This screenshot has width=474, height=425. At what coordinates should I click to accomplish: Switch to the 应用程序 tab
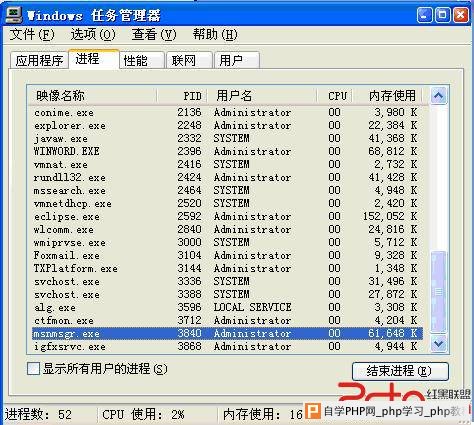(x=39, y=60)
